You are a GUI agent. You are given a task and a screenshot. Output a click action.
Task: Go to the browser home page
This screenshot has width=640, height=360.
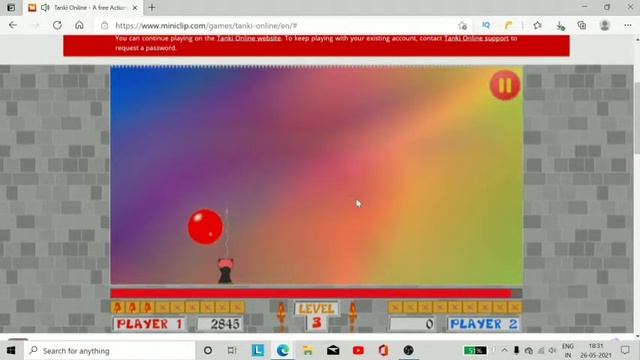(79, 25)
